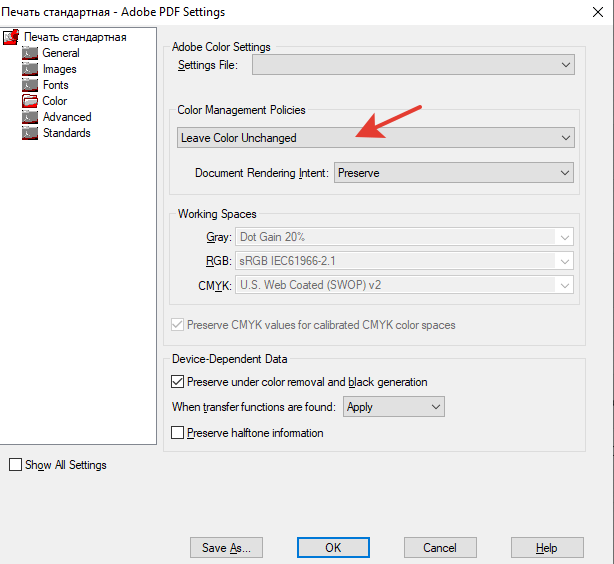The width and height of the screenshot is (614, 564).
Task: Open the Document Rendering Intent dropdown
Action: click(x=453, y=173)
